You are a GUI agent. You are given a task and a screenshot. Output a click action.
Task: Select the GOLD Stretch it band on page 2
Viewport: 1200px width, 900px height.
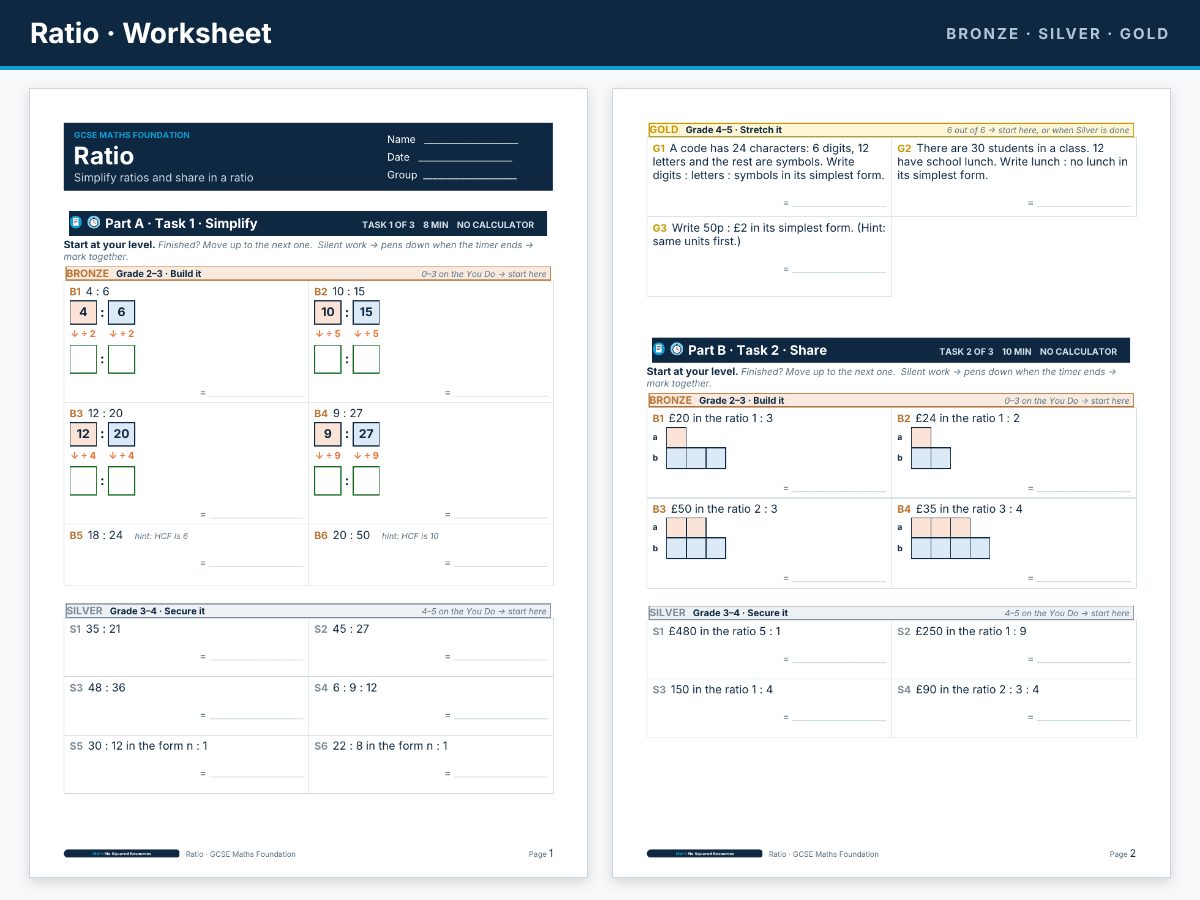891,130
